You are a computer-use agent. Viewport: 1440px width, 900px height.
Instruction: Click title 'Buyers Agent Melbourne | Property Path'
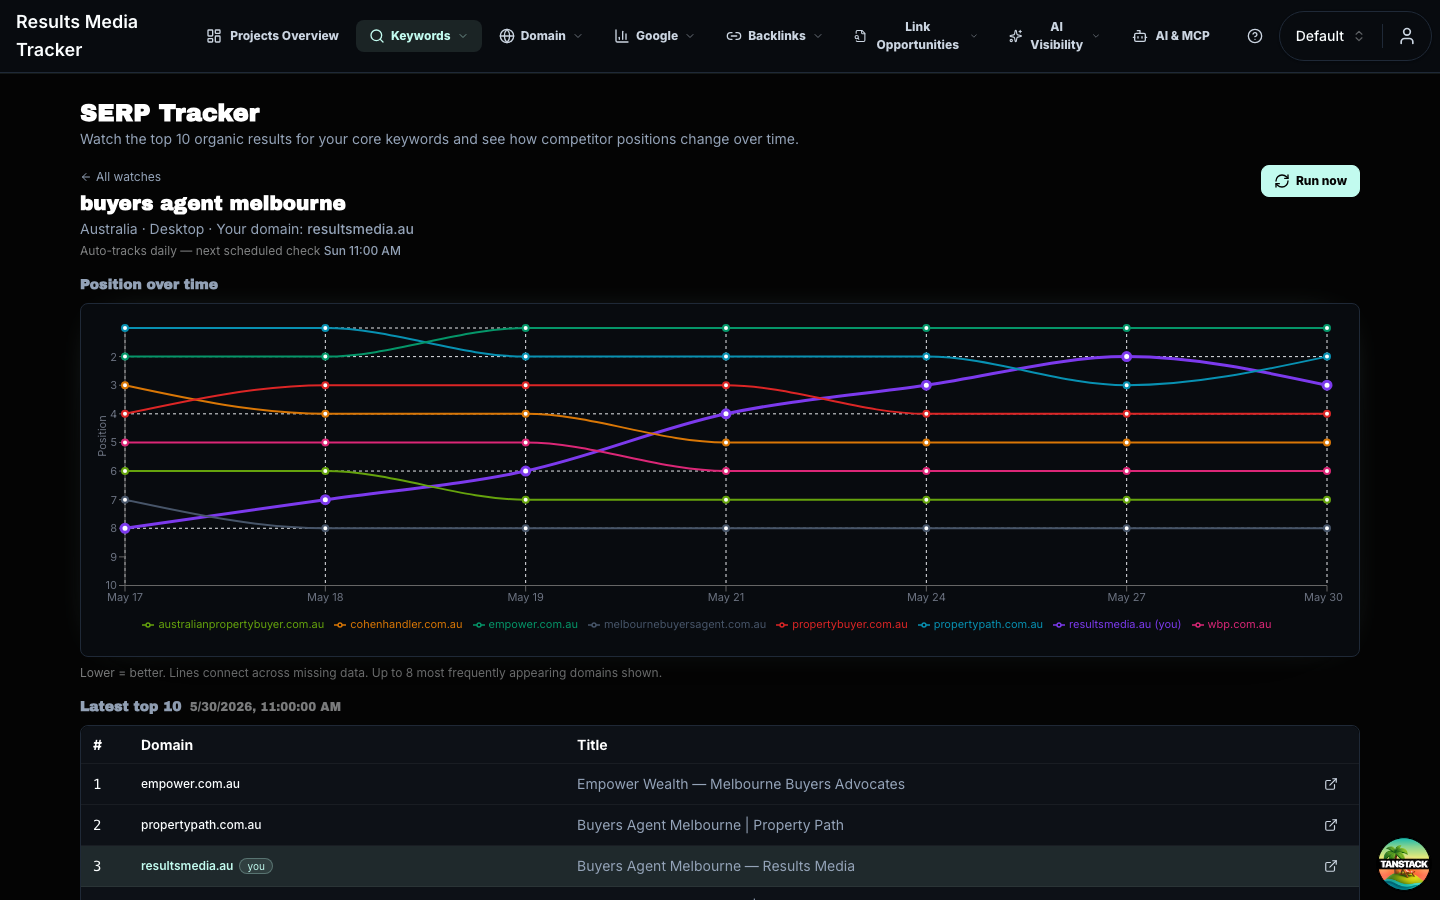pyautogui.click(x=710, y=825)
